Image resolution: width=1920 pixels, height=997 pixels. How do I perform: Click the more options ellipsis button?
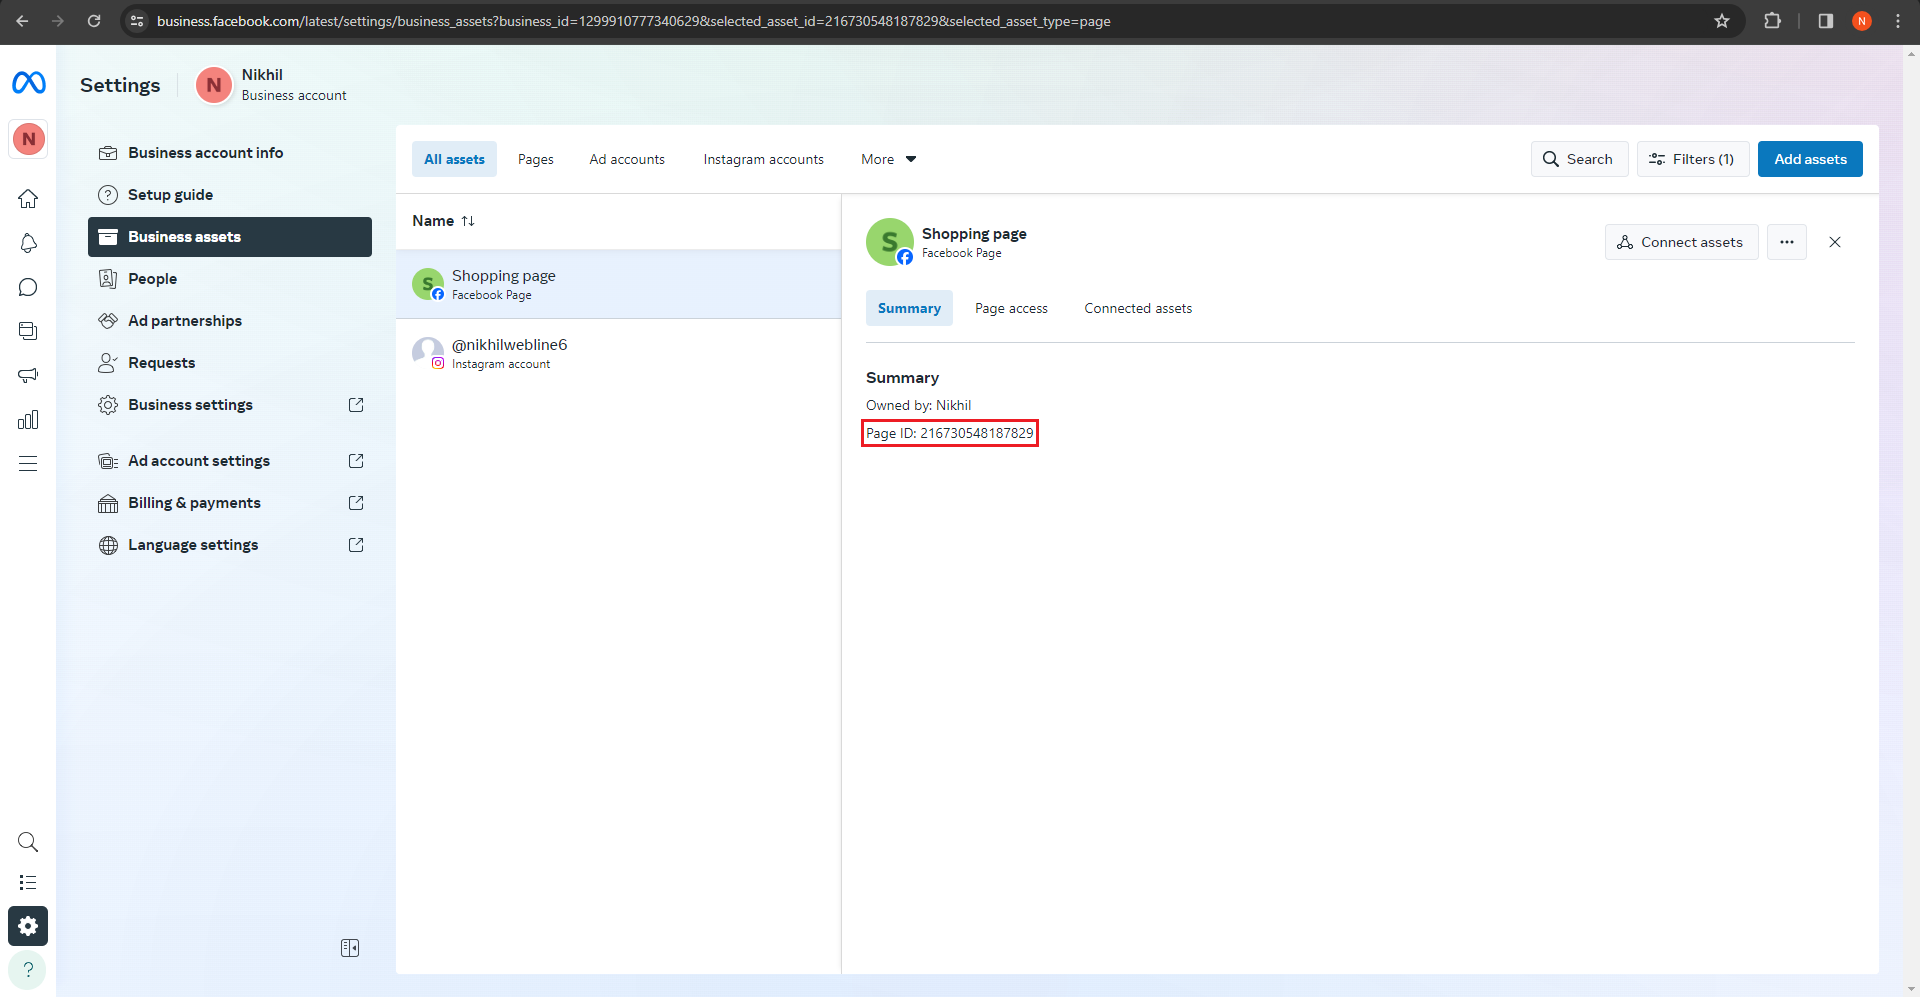click(x=1787, y=242)
